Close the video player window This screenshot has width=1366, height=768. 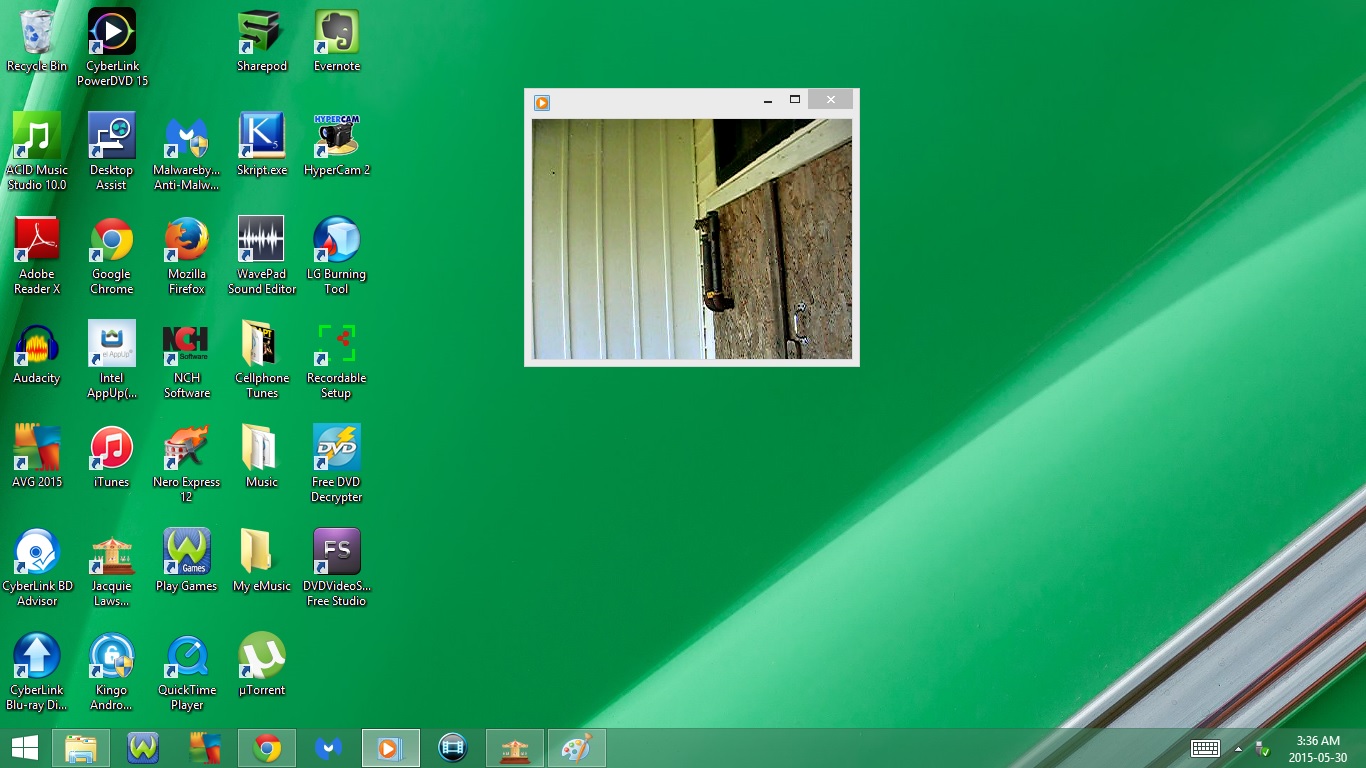pos(830,100)
